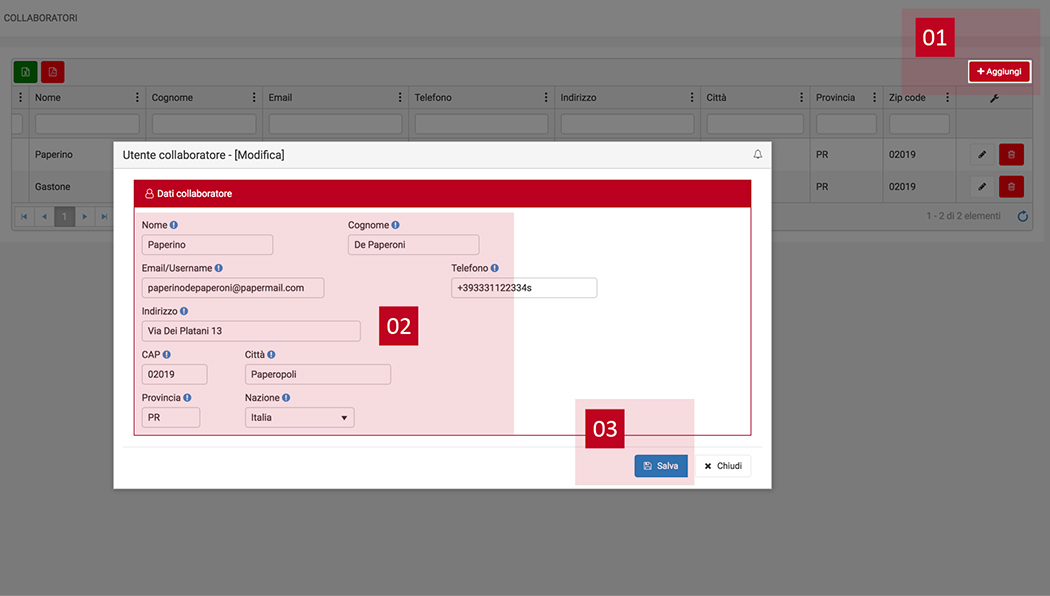Export the collaborators table to PDF
Viewport: 1050px width, 596px height.
click(52, 72)
